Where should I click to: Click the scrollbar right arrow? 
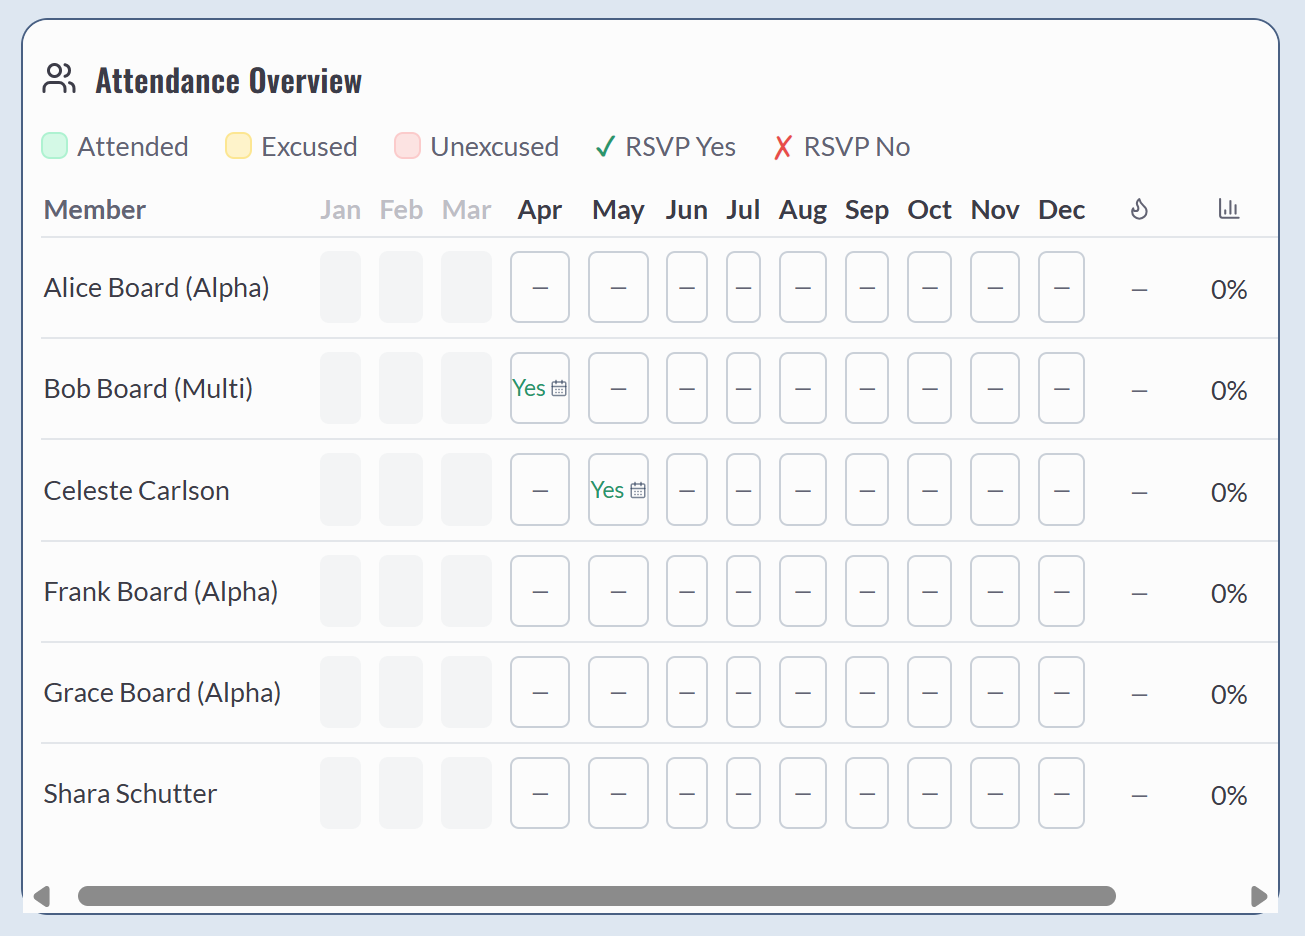(x=1259, y=896)
